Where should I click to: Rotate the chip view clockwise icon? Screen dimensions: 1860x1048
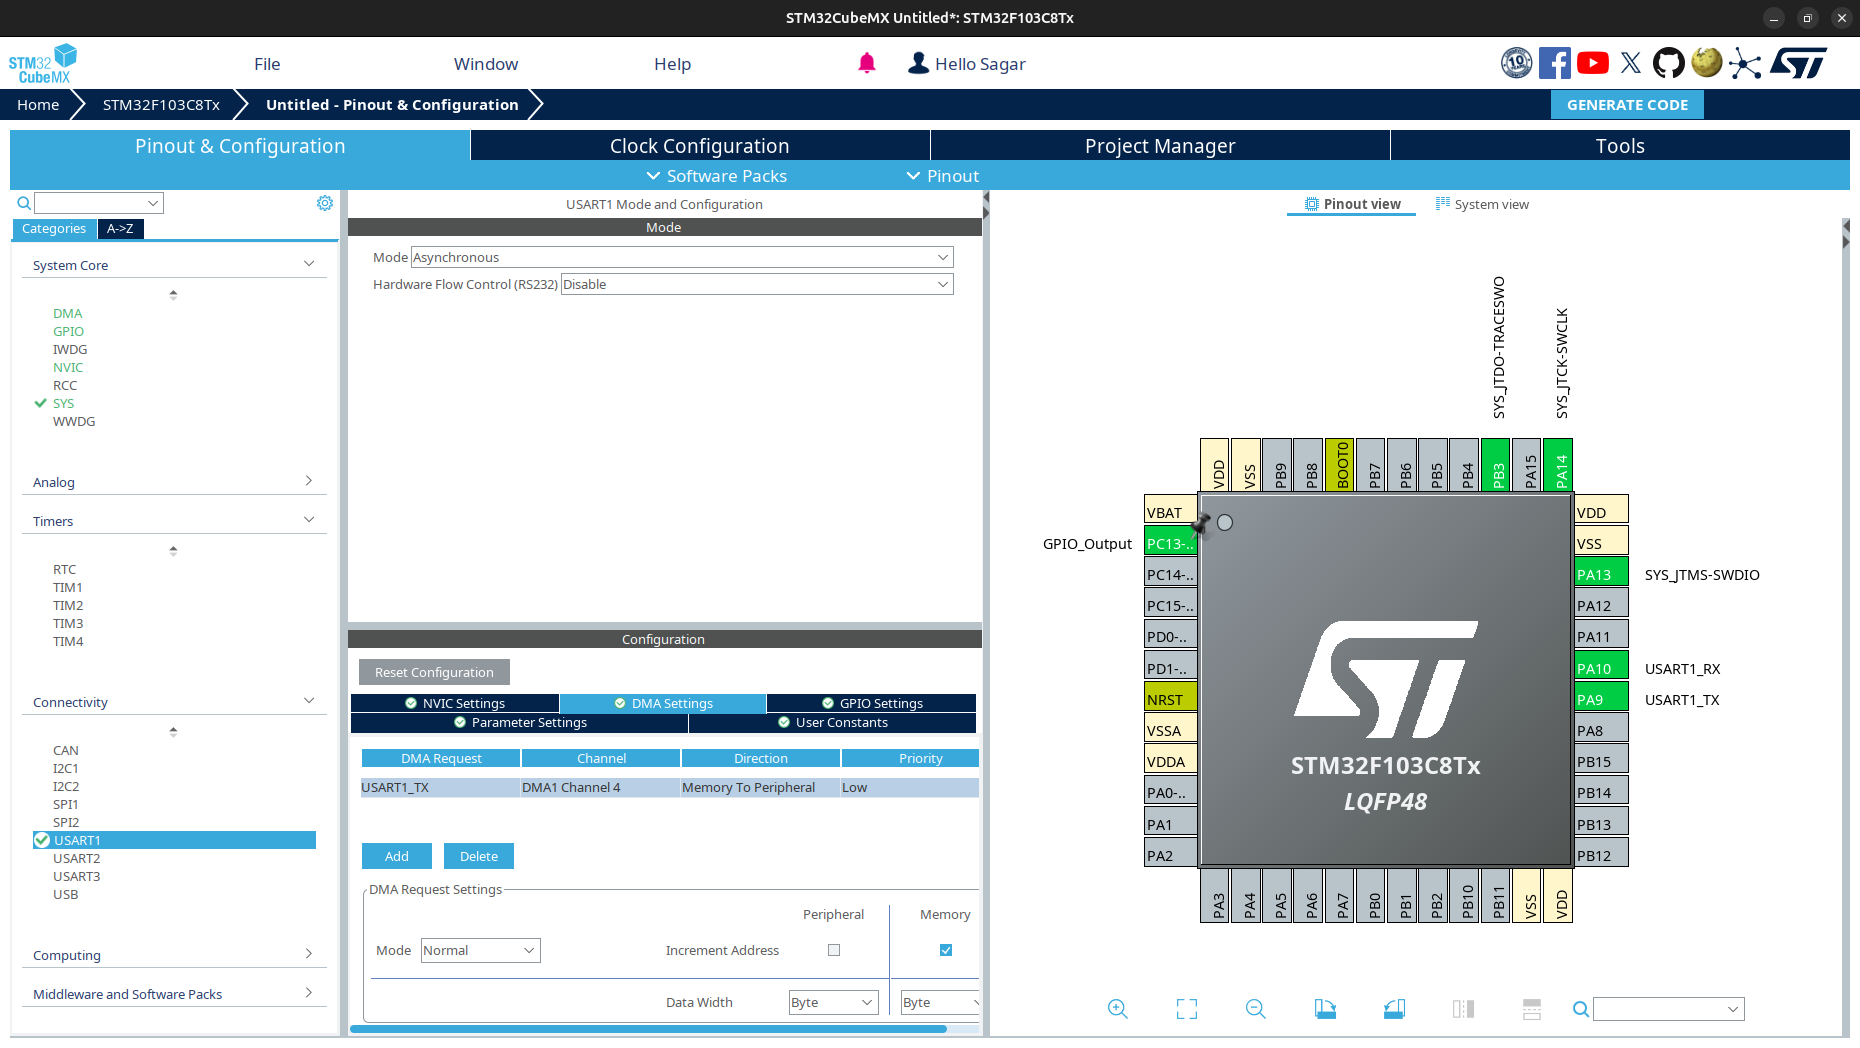[x=1325, y=1009]
